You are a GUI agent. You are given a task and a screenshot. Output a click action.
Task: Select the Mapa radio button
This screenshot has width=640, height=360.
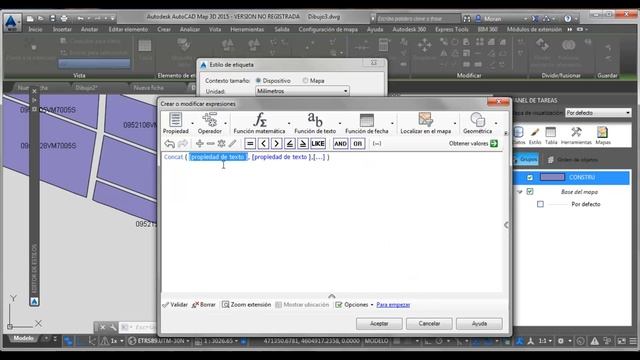coord(305,81)
